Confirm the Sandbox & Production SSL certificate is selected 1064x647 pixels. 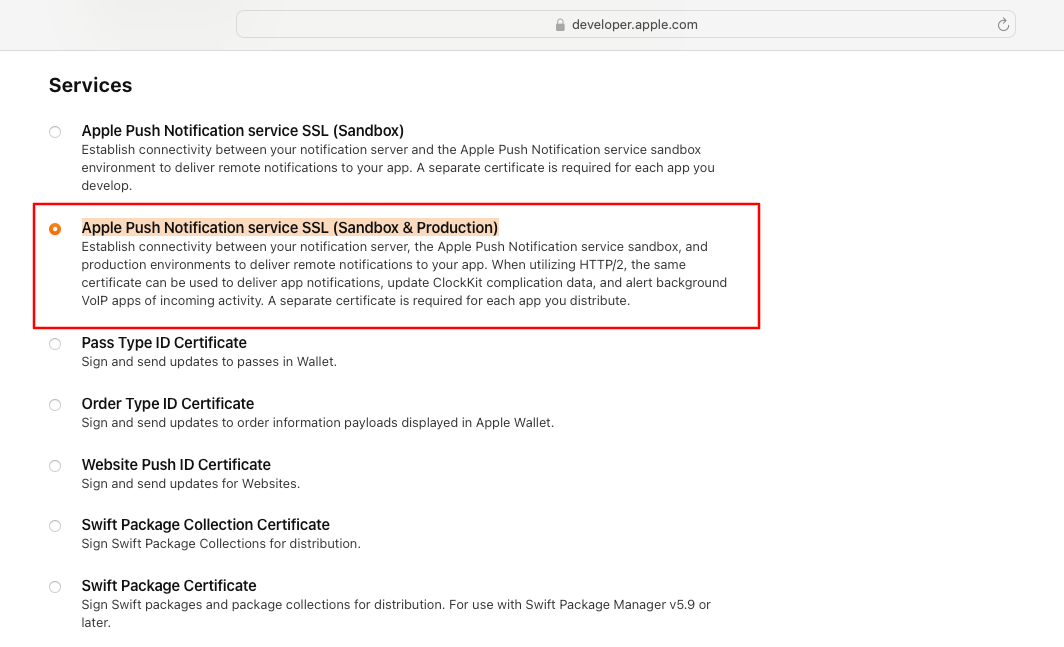(x=55, y=228)
